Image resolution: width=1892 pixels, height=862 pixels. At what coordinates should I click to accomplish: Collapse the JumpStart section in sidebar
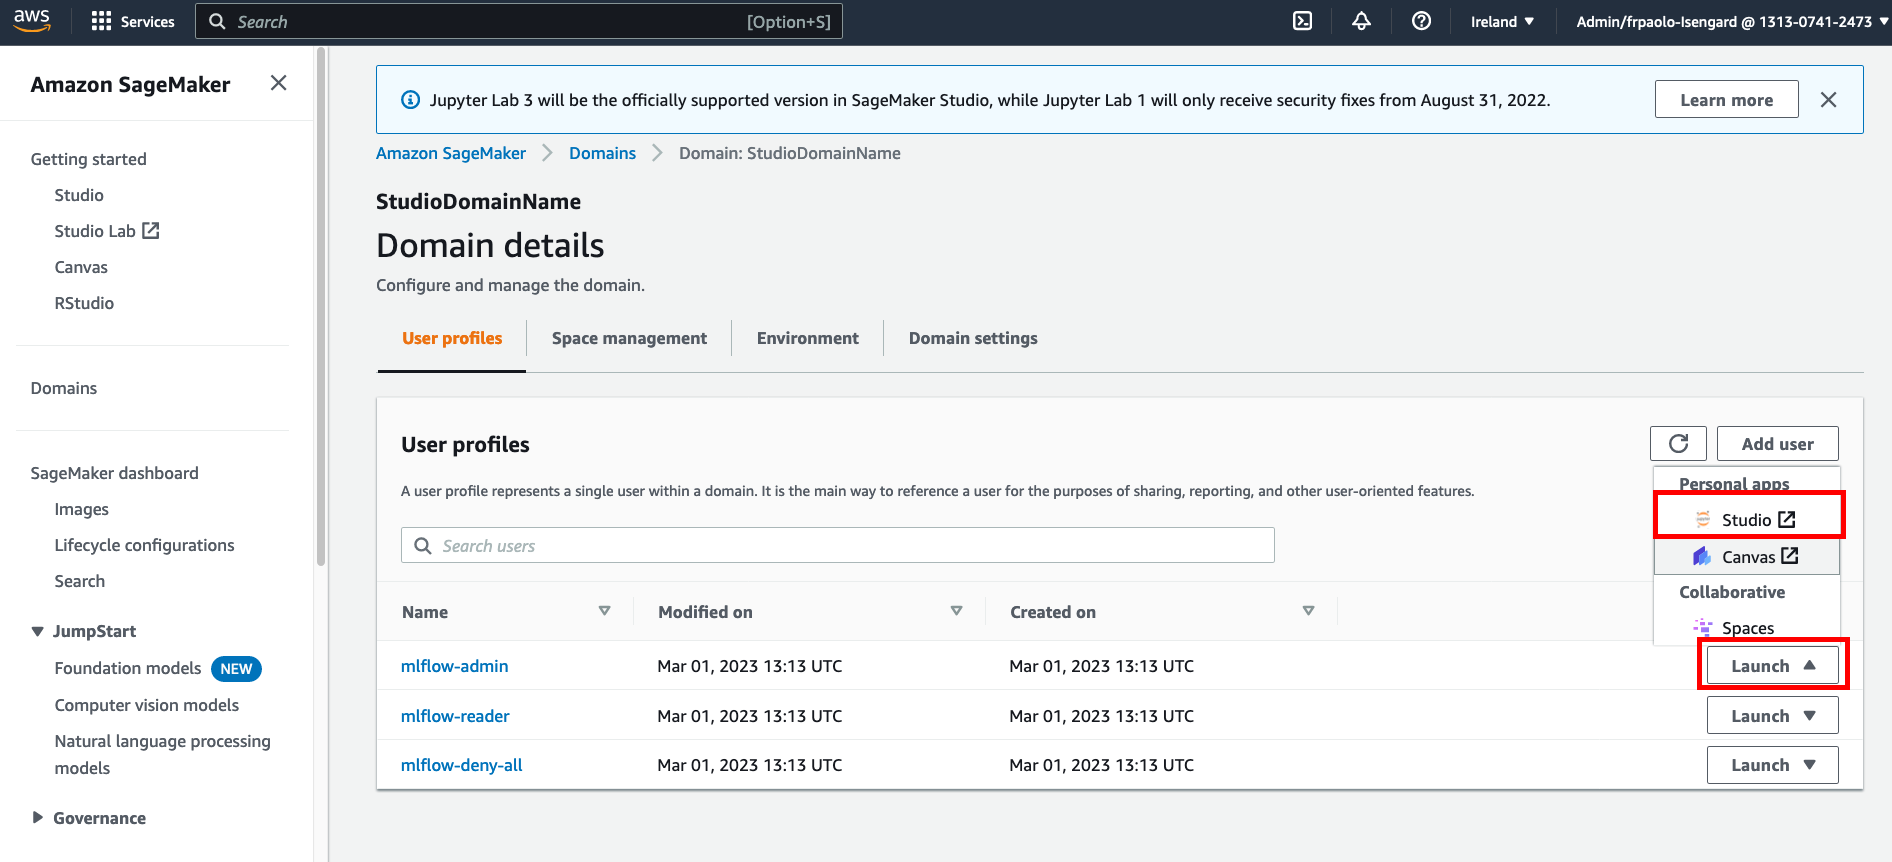(38, 631)
